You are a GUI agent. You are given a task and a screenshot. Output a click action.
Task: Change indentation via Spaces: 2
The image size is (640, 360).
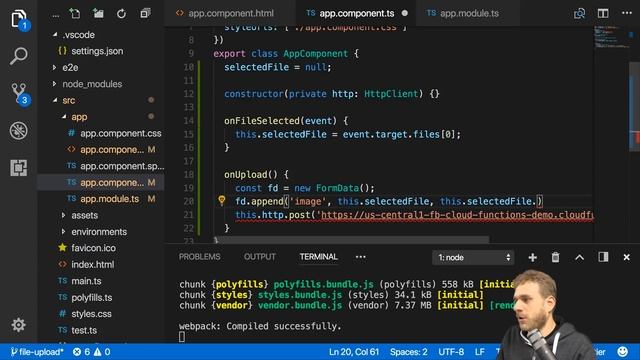tap(409, 351)
